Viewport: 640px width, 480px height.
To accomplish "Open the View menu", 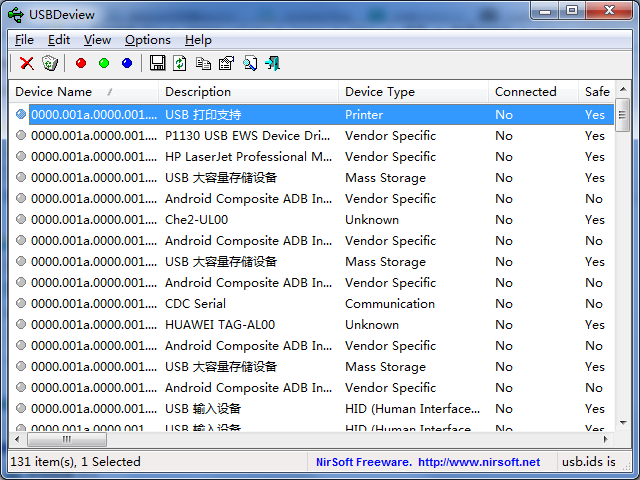I will [x=97, y=40].
